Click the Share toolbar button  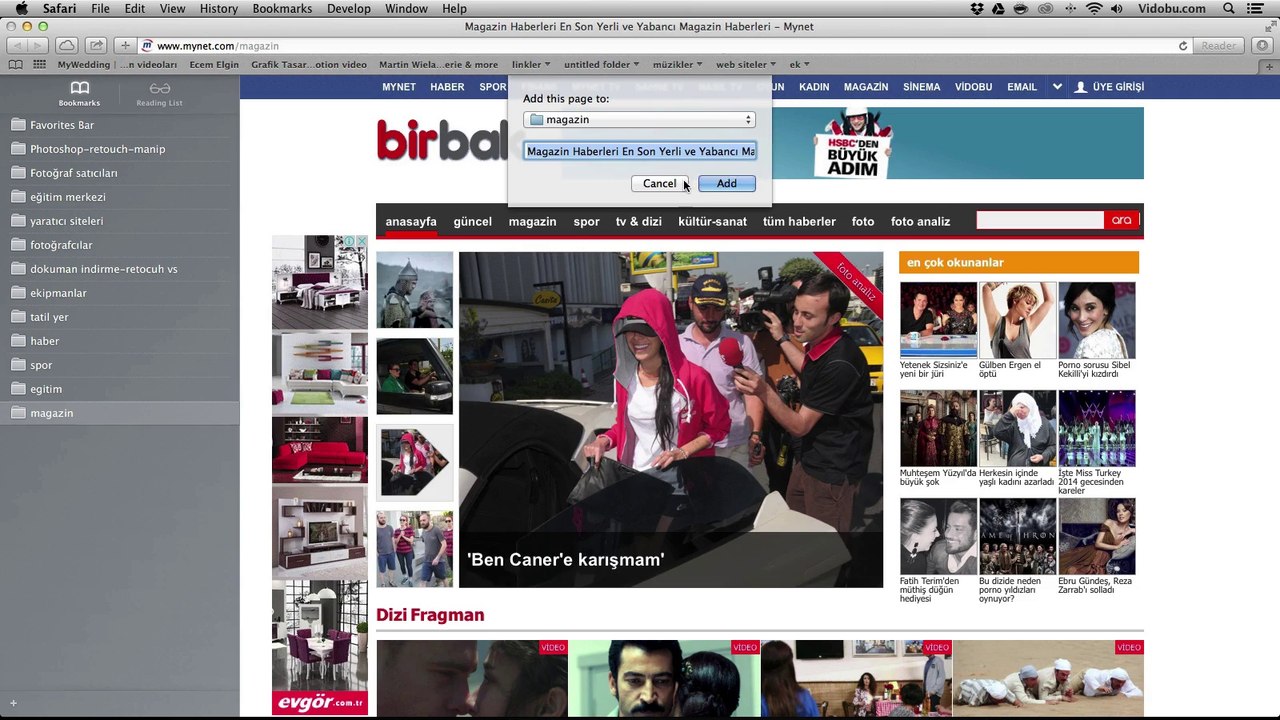pos(96,45)
